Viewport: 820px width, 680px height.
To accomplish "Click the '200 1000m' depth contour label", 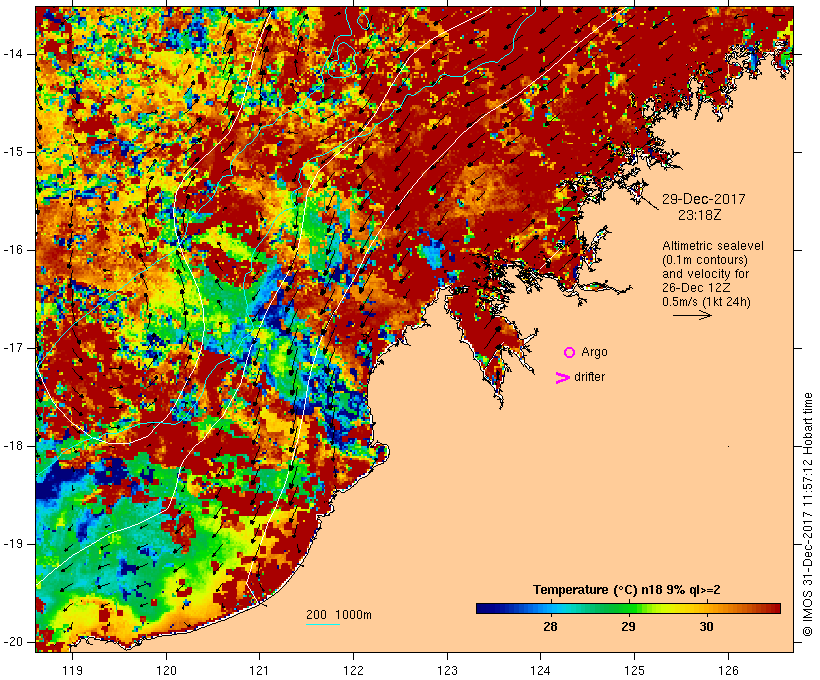I will (339, 615).
